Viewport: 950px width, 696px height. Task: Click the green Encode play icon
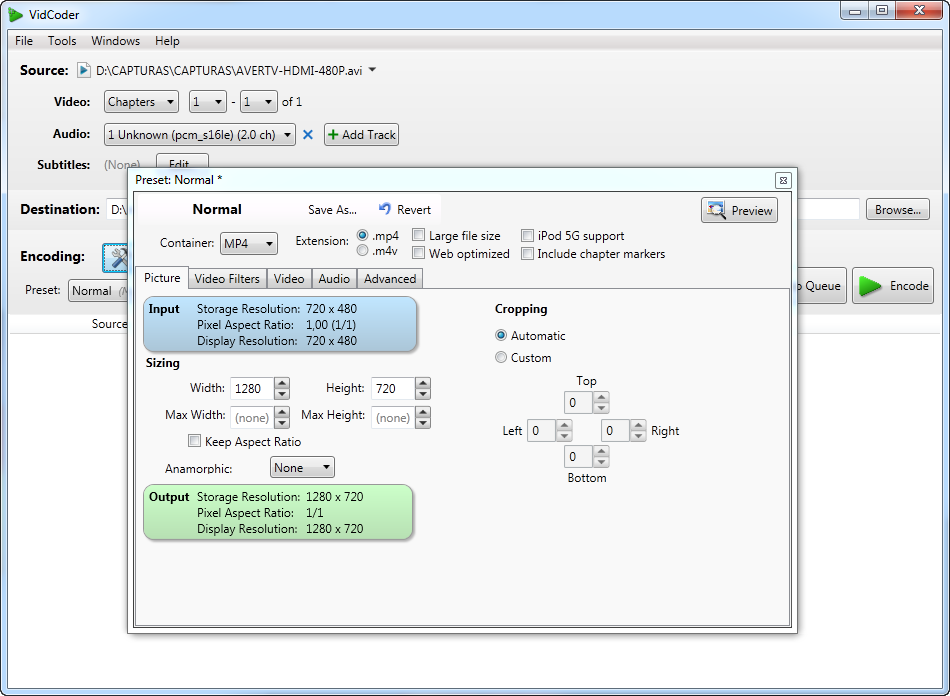tap(870, 286)
